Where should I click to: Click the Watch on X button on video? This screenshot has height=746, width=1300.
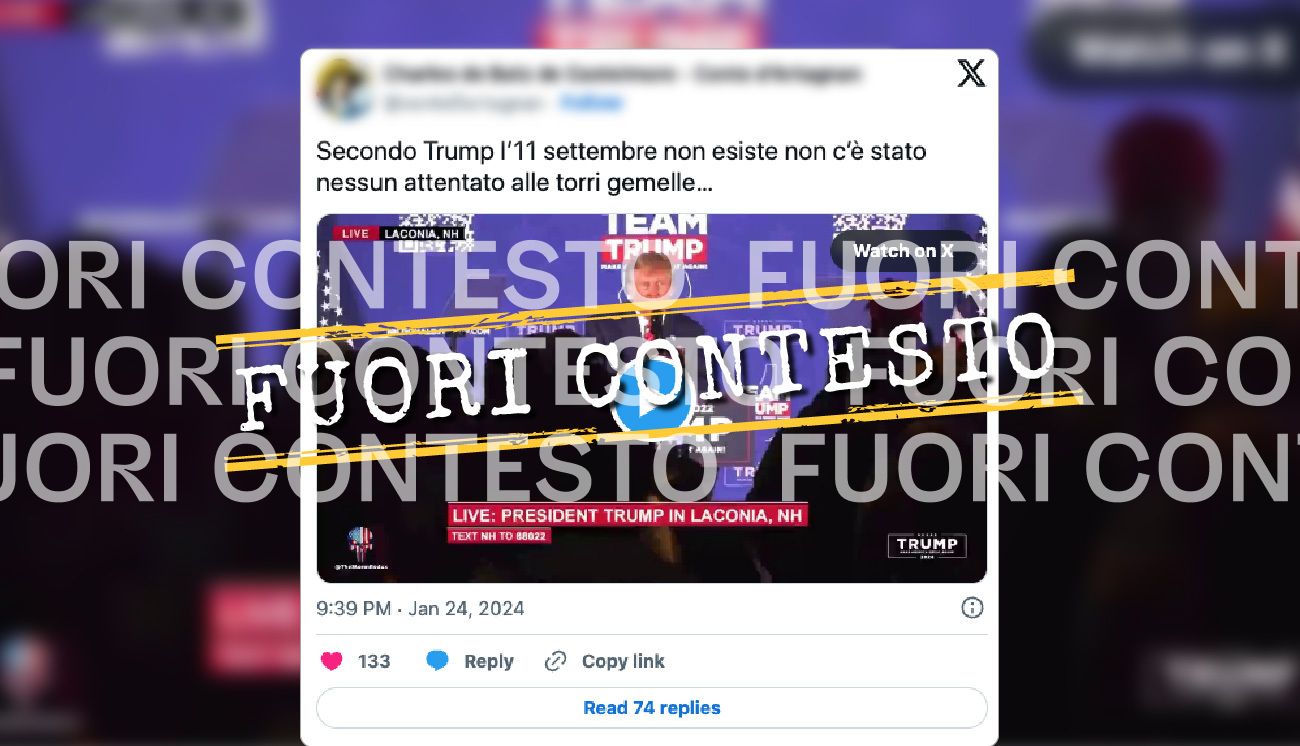(x=903, y=251)
